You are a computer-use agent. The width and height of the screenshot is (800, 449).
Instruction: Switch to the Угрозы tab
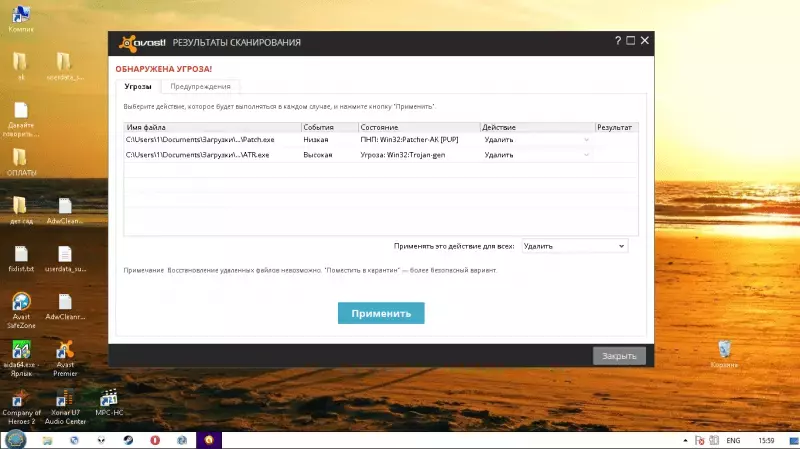138,86
